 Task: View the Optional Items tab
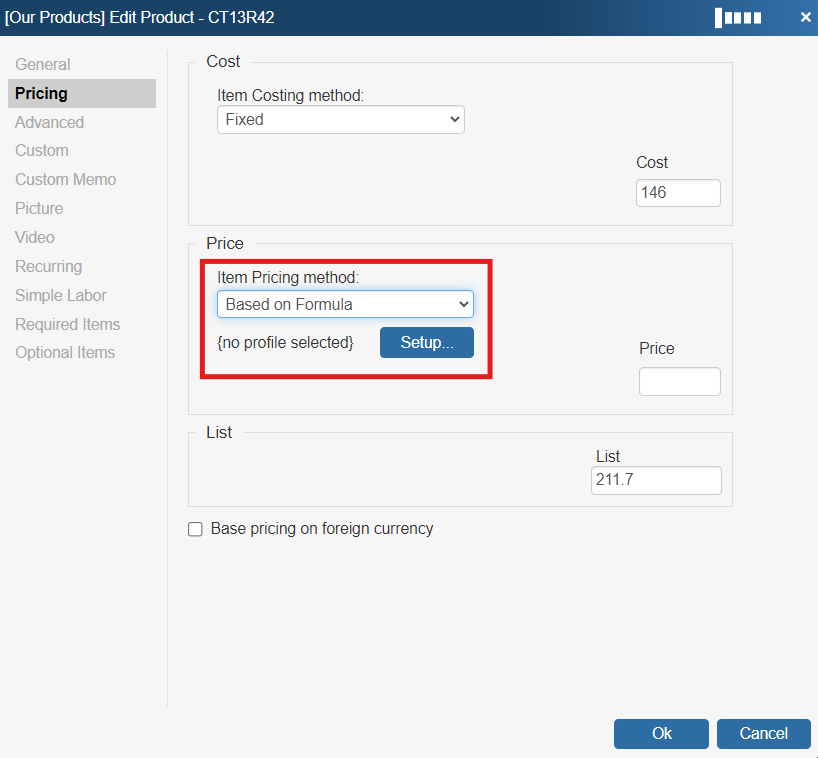click(65, 352)
